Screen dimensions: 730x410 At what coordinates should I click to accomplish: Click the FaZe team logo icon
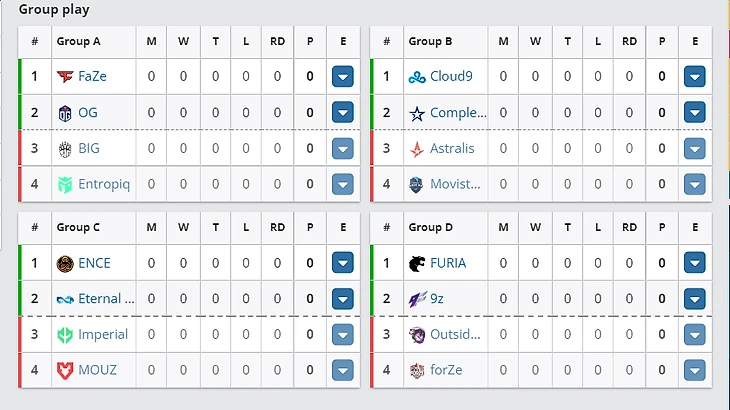(65, 76)
